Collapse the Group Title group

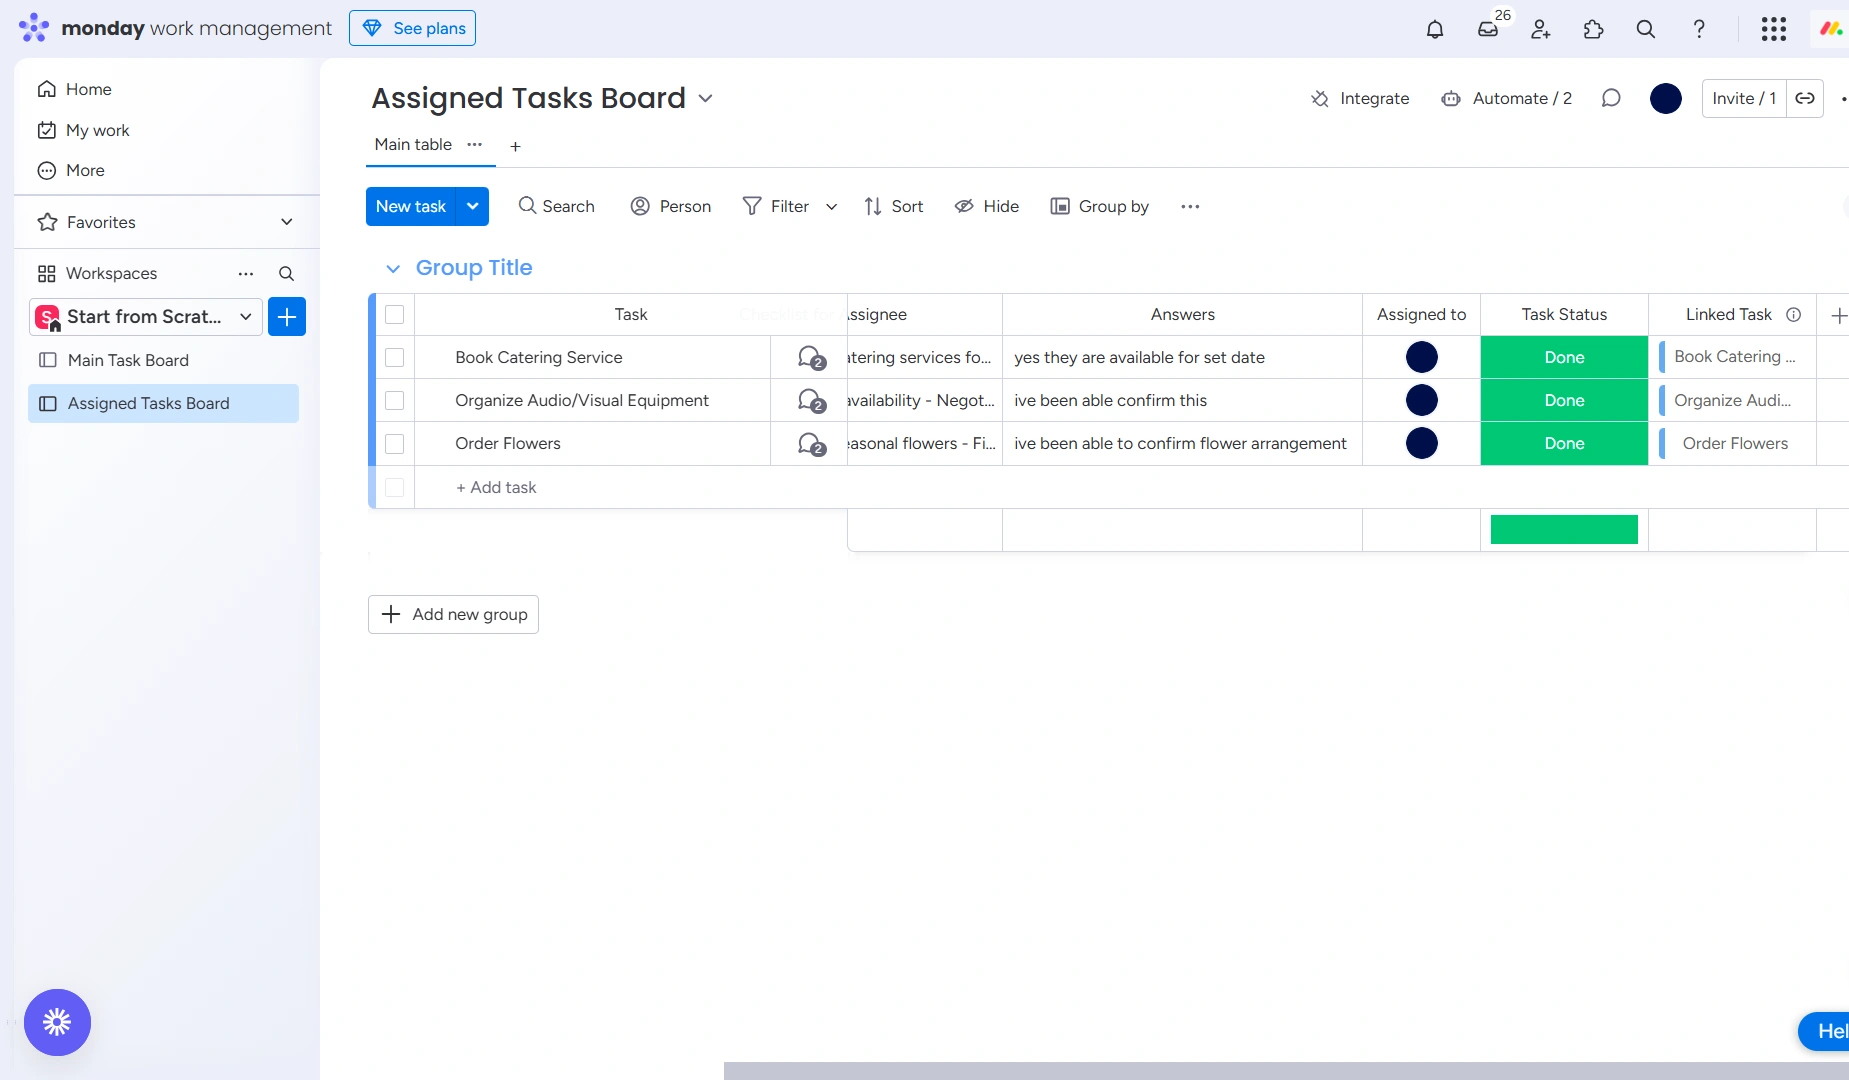(393, 269)
